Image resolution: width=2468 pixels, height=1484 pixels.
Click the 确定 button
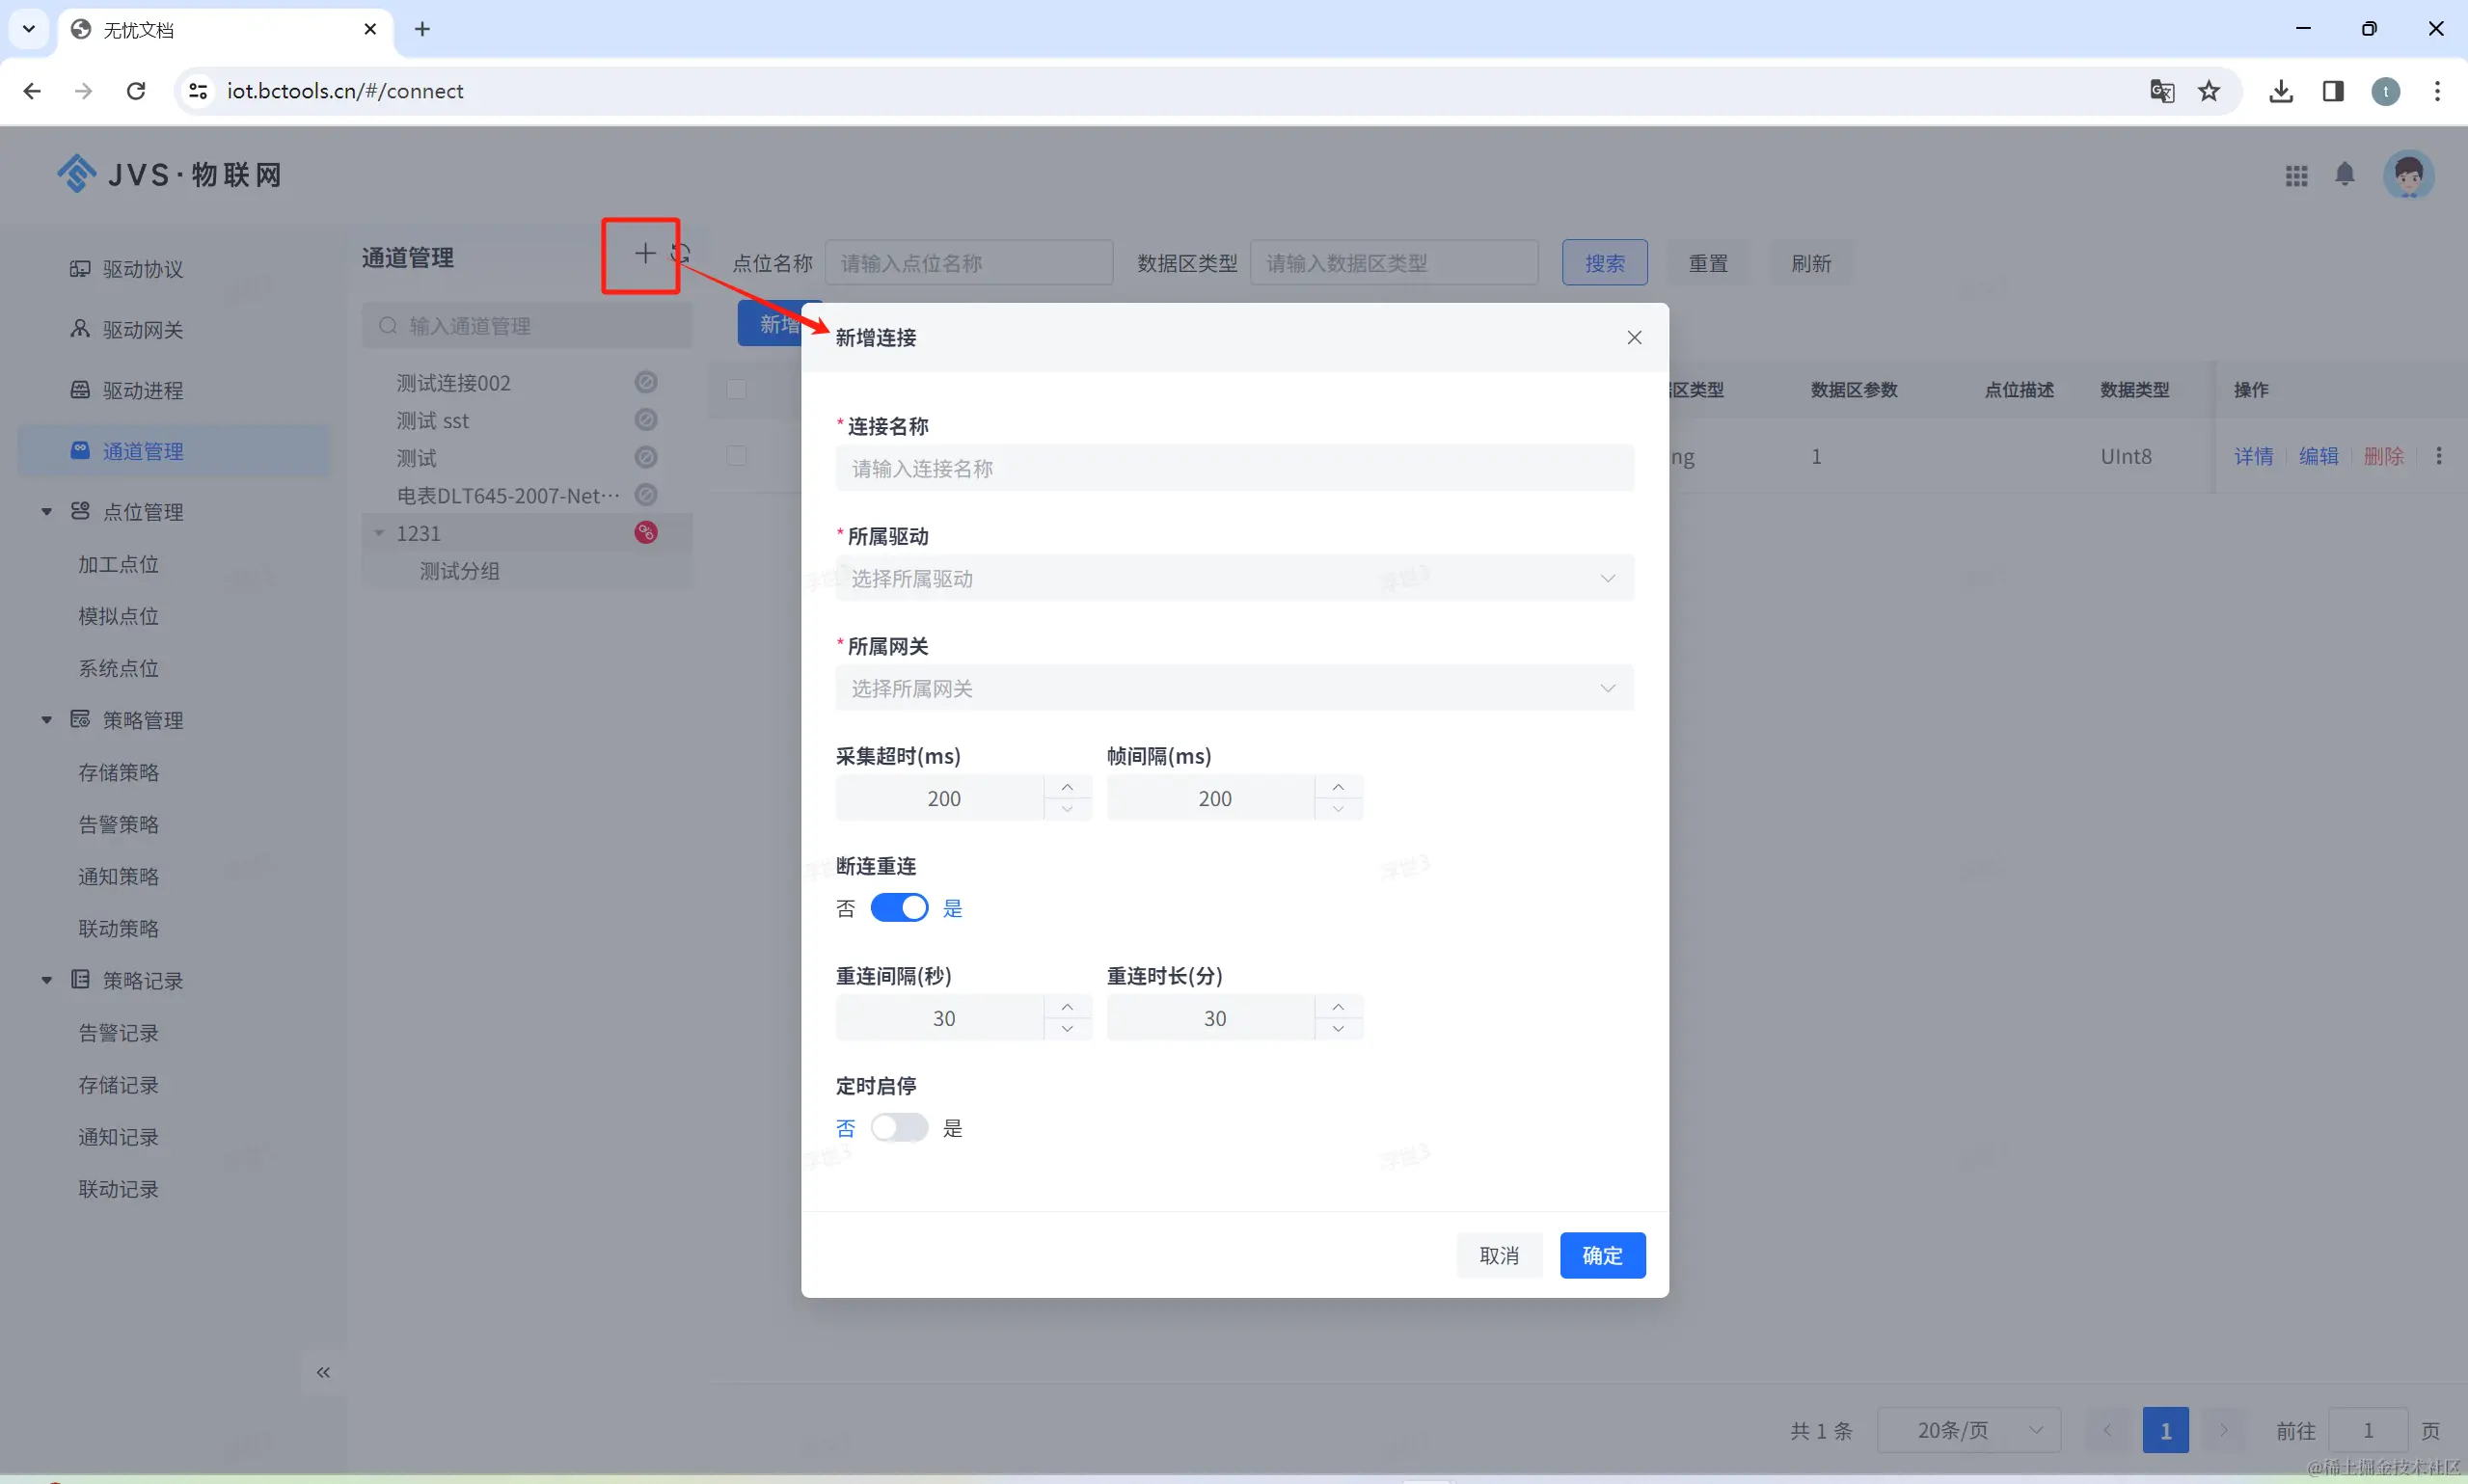[x=1602, y=1255]
